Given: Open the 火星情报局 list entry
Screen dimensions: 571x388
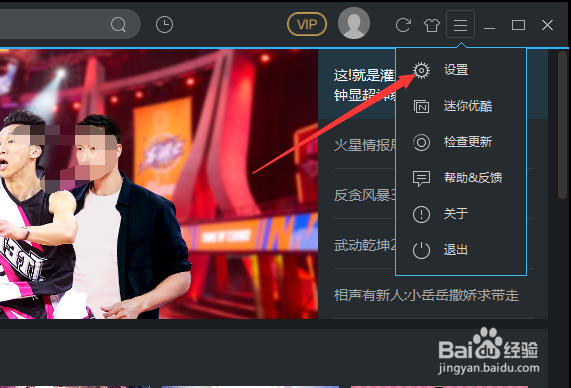Looking at the screenshot, I should (365, 145).
